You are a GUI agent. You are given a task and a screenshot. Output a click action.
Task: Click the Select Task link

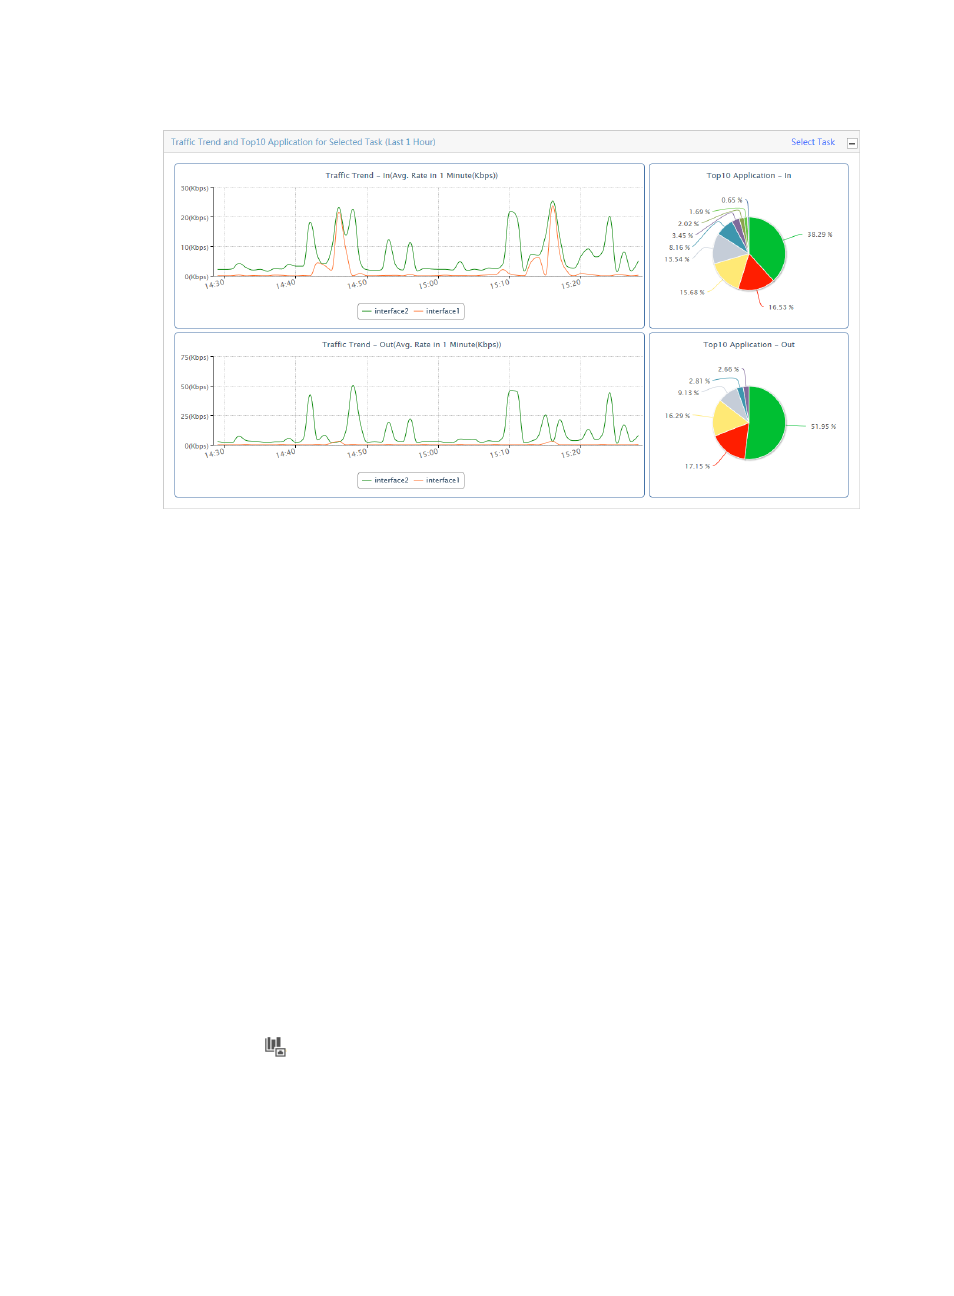click(x=813, y=142)
